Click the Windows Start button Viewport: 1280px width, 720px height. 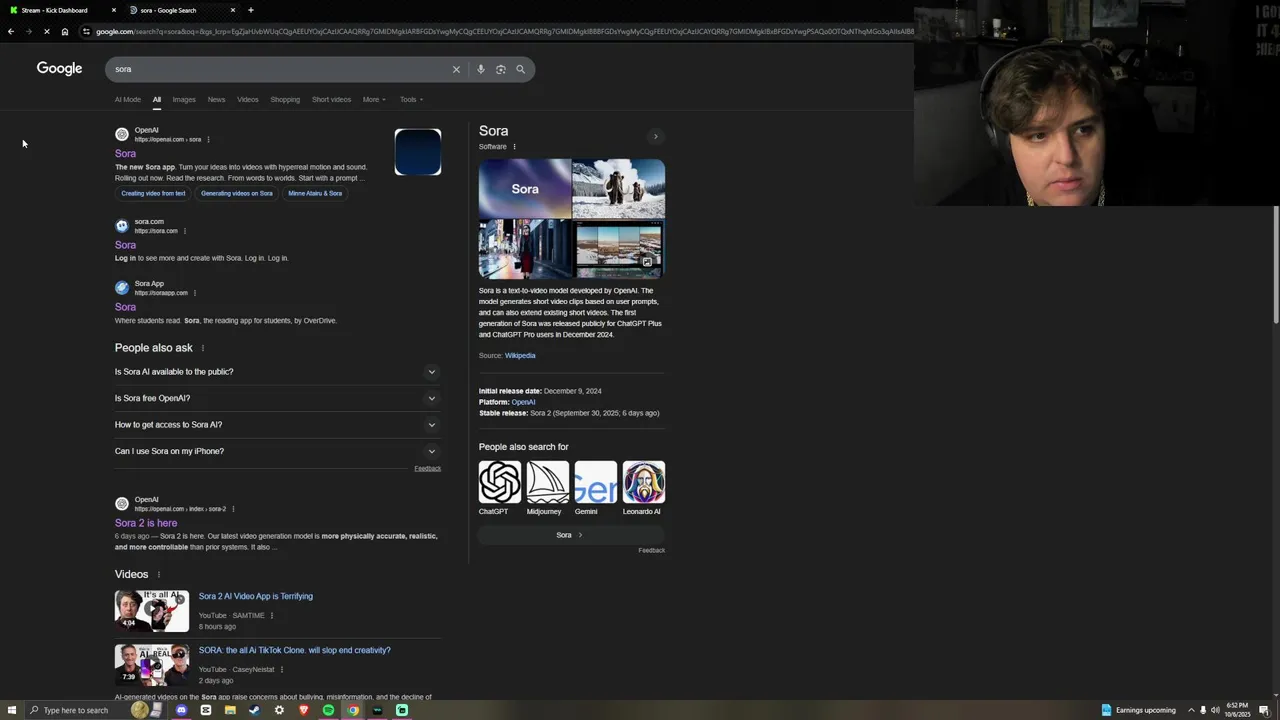coord(12,710)
